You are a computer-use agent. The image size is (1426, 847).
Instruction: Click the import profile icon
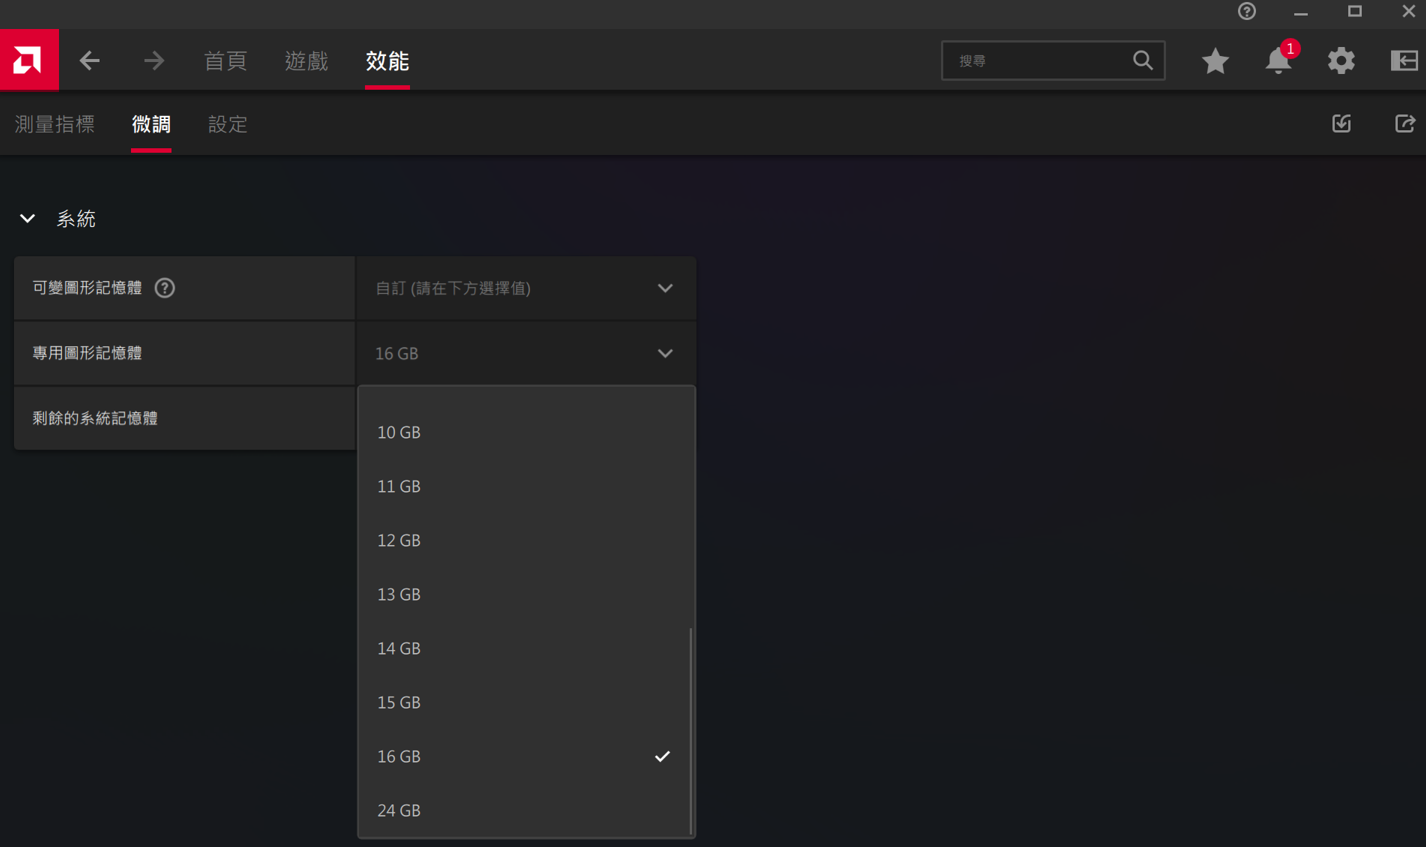click(1341, 124)
